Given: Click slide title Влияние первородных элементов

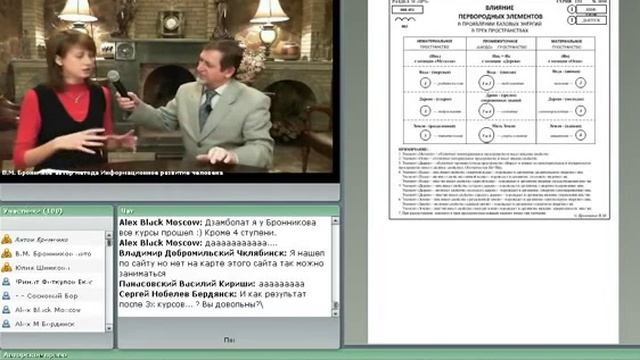Looking at the screenshot, I should coord(500,12).
